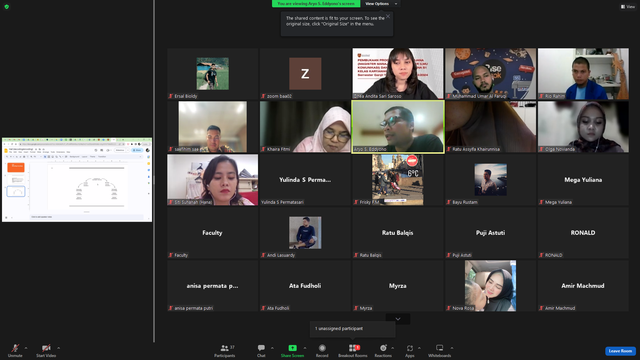The image size is (640, 360).
Task: Click the Mega Yuliana participant tile
Action: (x=583, y=180)
